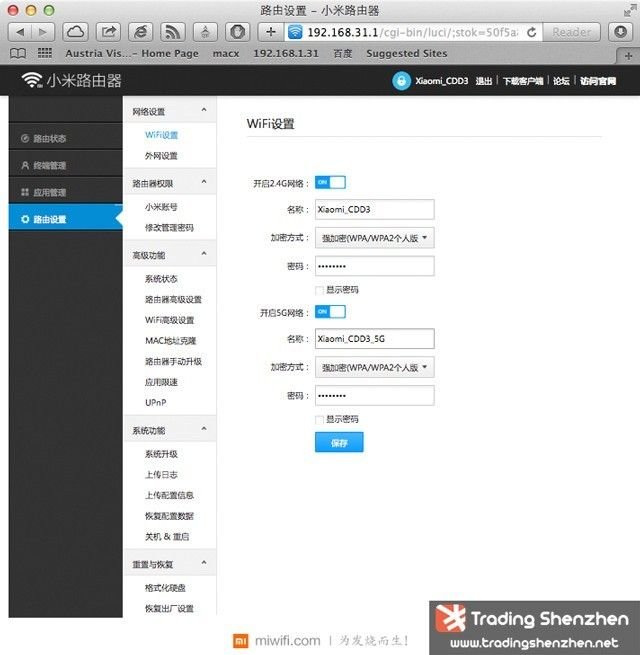Viewport: 640px width, 655px height.
Task: Click the blue 保存 save button
Action: 339,442
